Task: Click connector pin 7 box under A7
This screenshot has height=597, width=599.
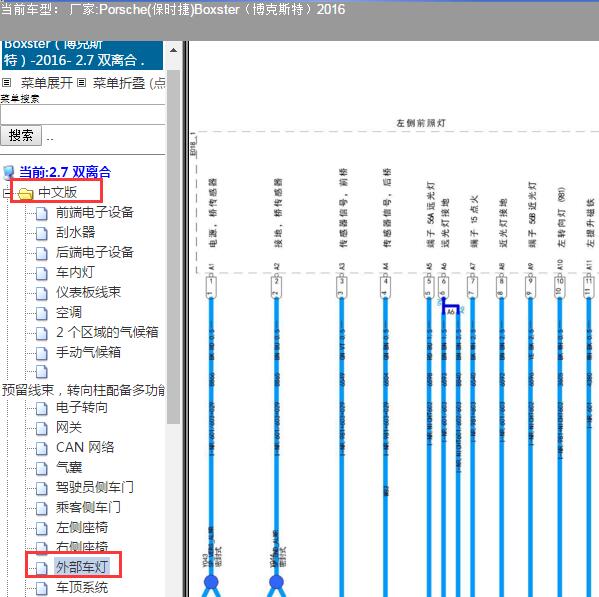Action: click(x=473, y=286)
